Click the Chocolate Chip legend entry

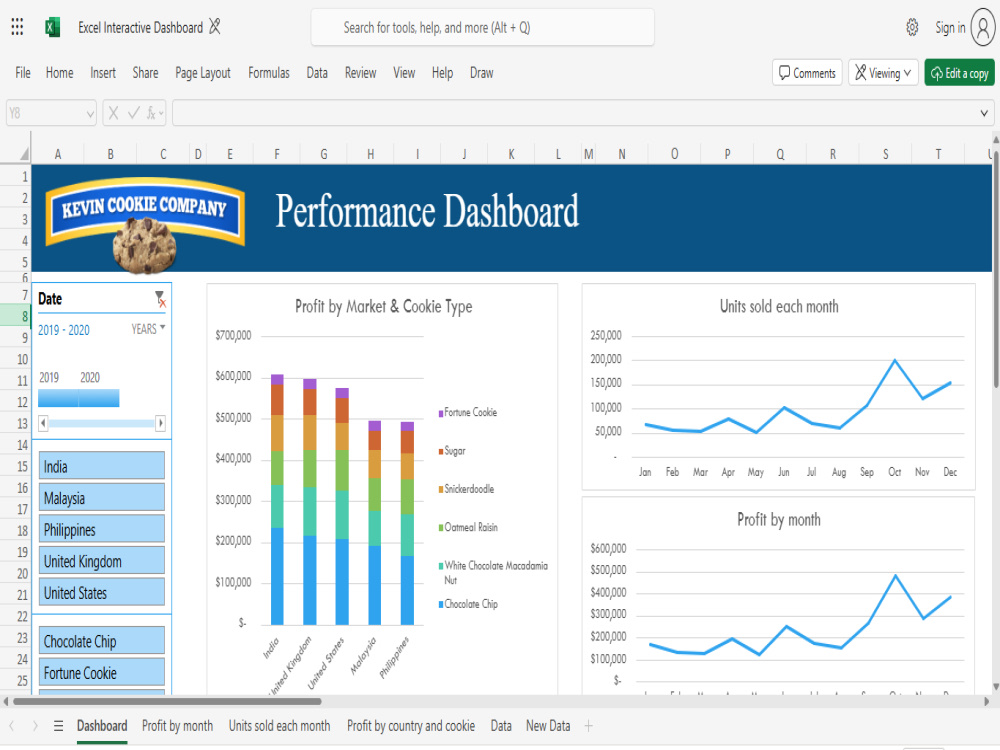point(468,604)
